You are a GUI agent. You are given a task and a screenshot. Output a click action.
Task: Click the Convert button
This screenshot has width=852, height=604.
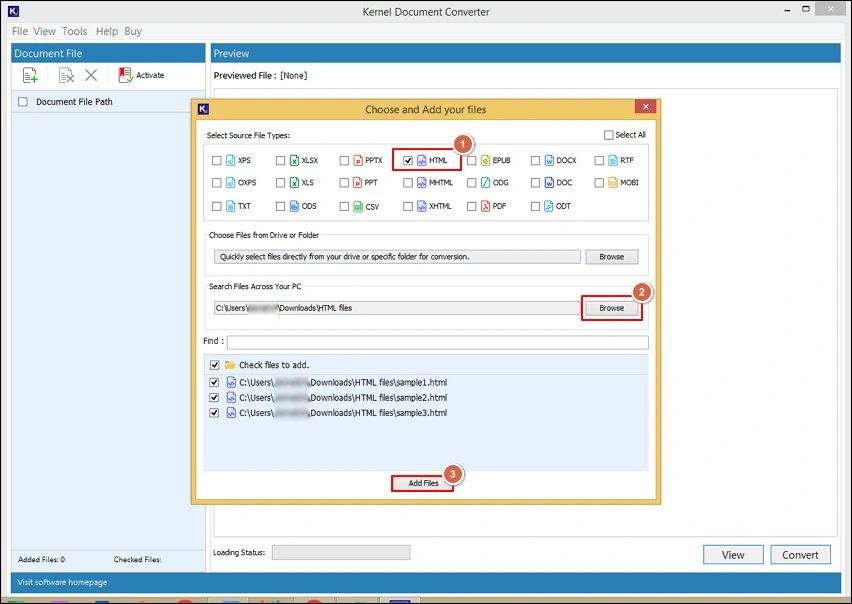click(x=800, y=555)
